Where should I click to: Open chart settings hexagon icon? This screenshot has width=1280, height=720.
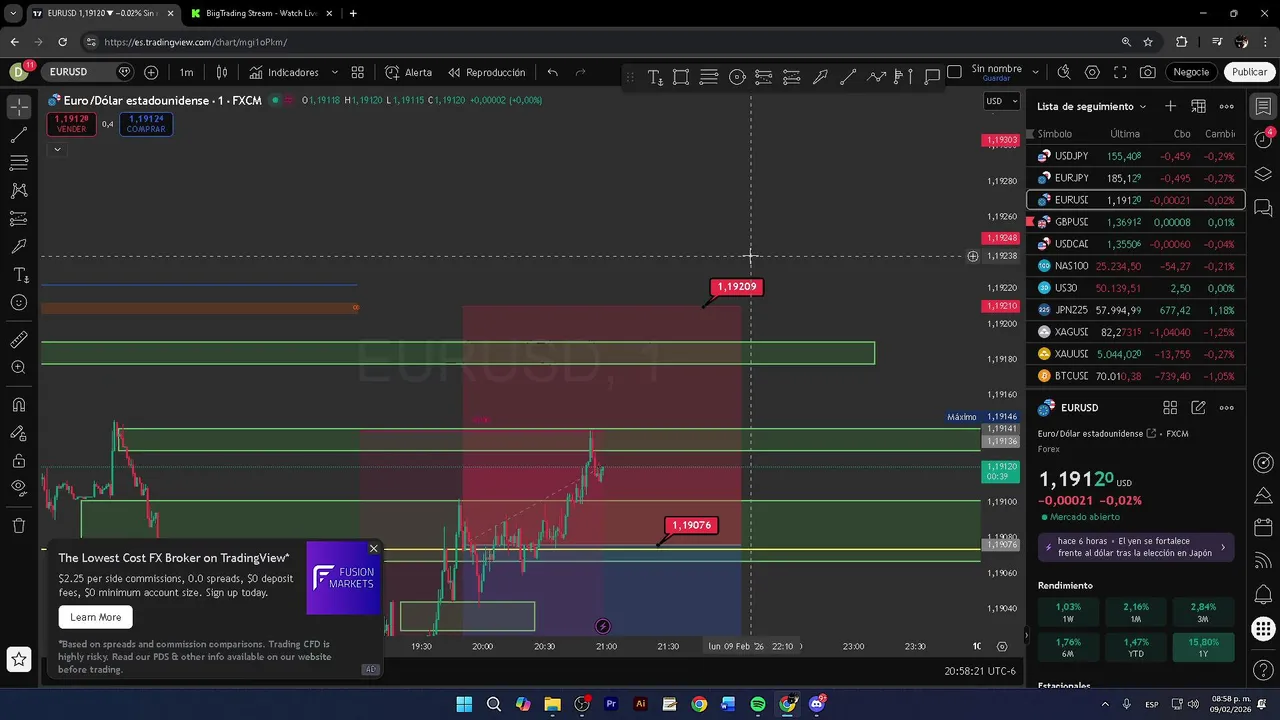(1092, 72)
